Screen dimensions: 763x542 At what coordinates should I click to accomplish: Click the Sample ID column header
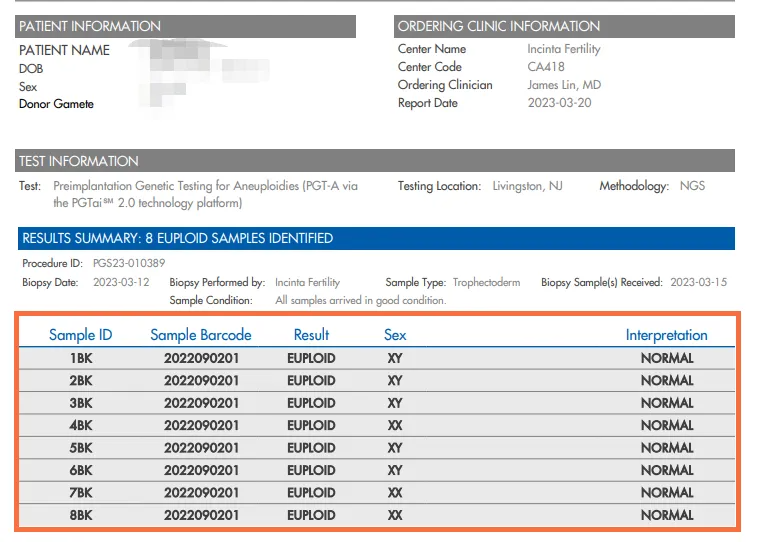point(81,335)
